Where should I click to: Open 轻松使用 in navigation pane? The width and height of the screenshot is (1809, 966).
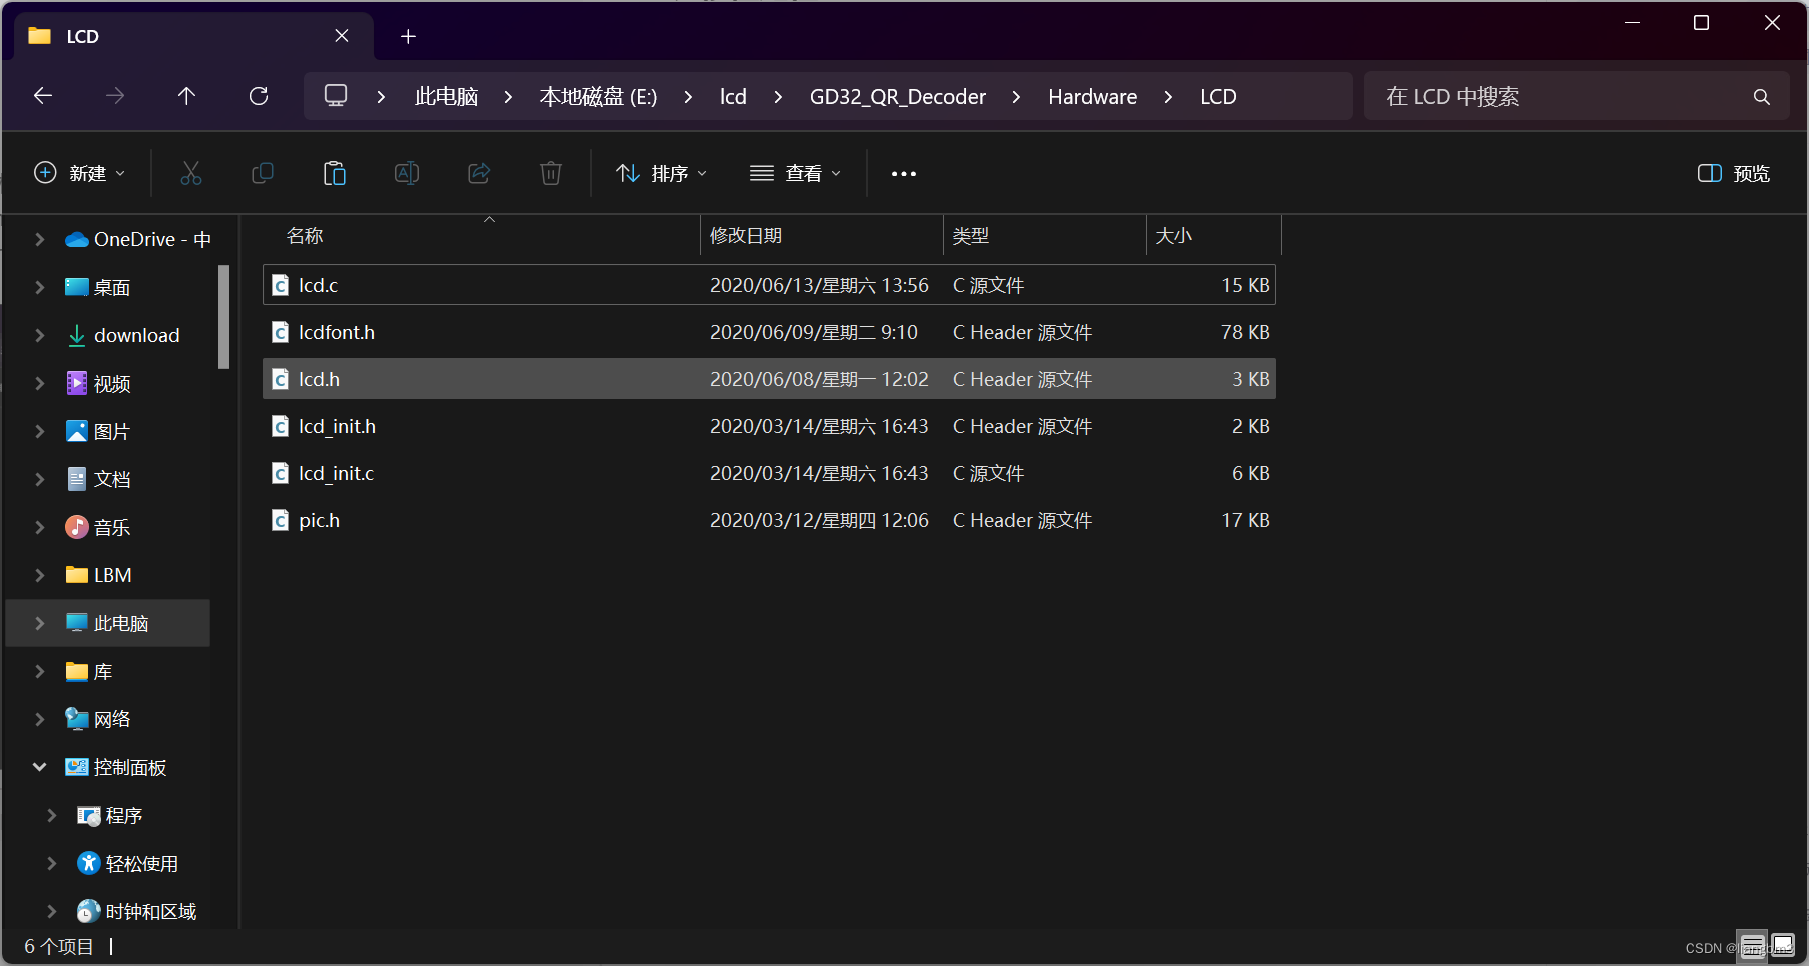(141, 863)
